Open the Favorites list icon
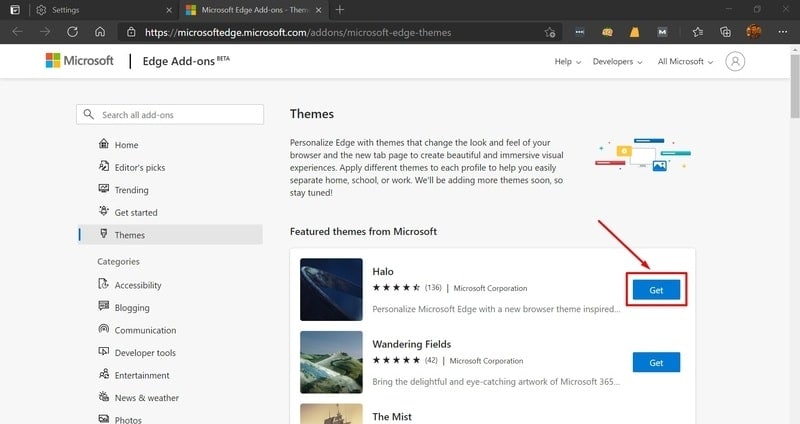This screenshot has height=424, width=800. click(698, 32)
